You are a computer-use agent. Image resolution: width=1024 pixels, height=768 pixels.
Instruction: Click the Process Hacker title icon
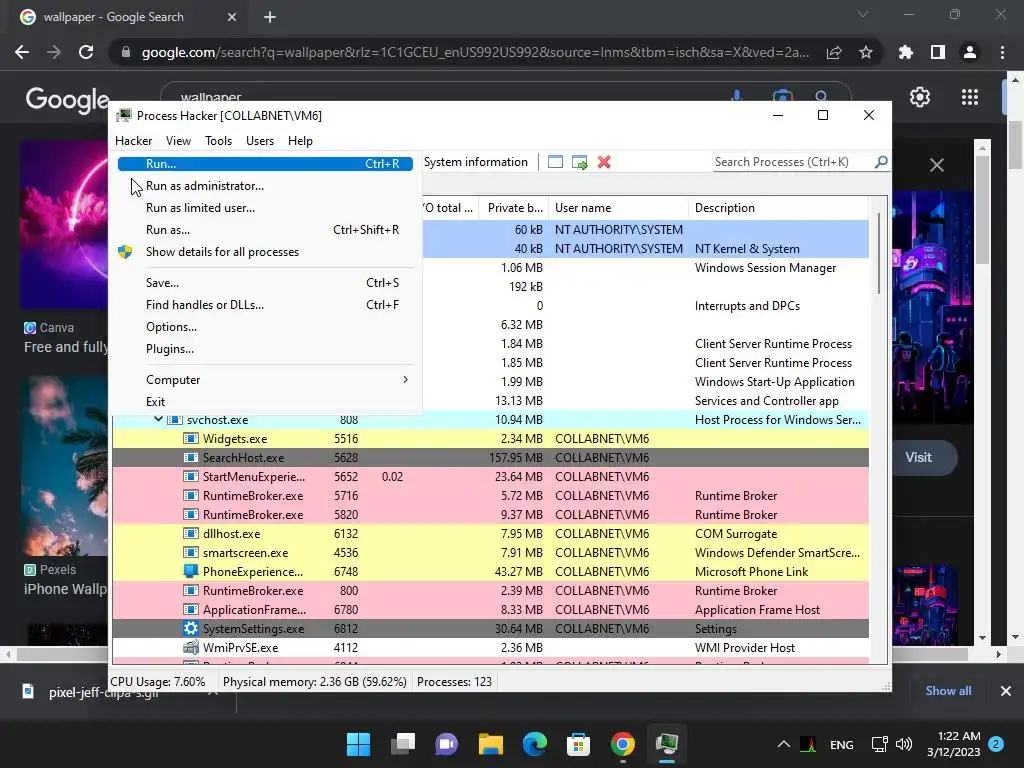pos(123,116)
